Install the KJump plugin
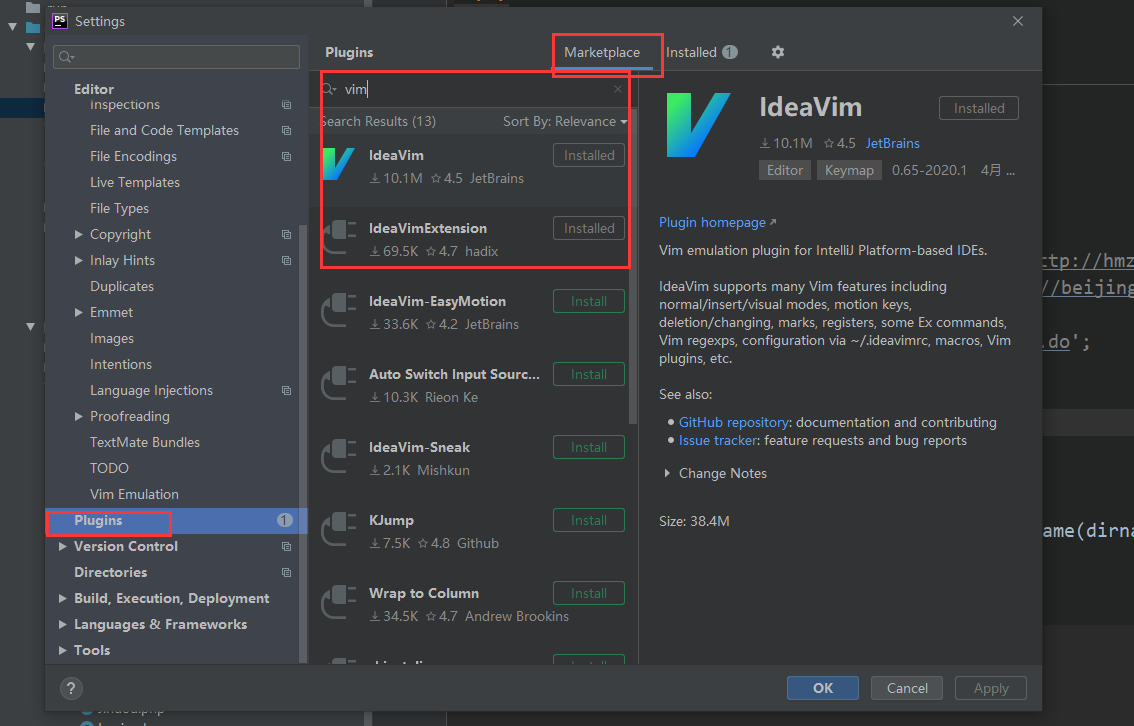 (589, 521)
